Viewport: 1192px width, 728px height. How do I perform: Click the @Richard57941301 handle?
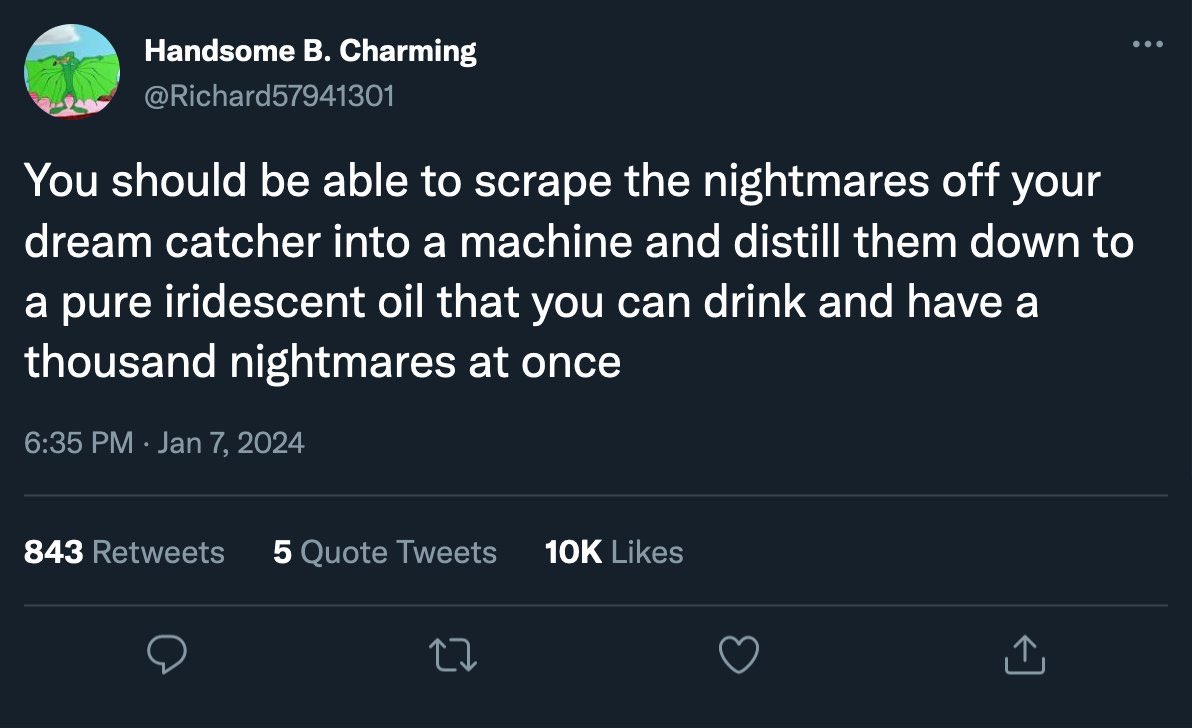269,95
